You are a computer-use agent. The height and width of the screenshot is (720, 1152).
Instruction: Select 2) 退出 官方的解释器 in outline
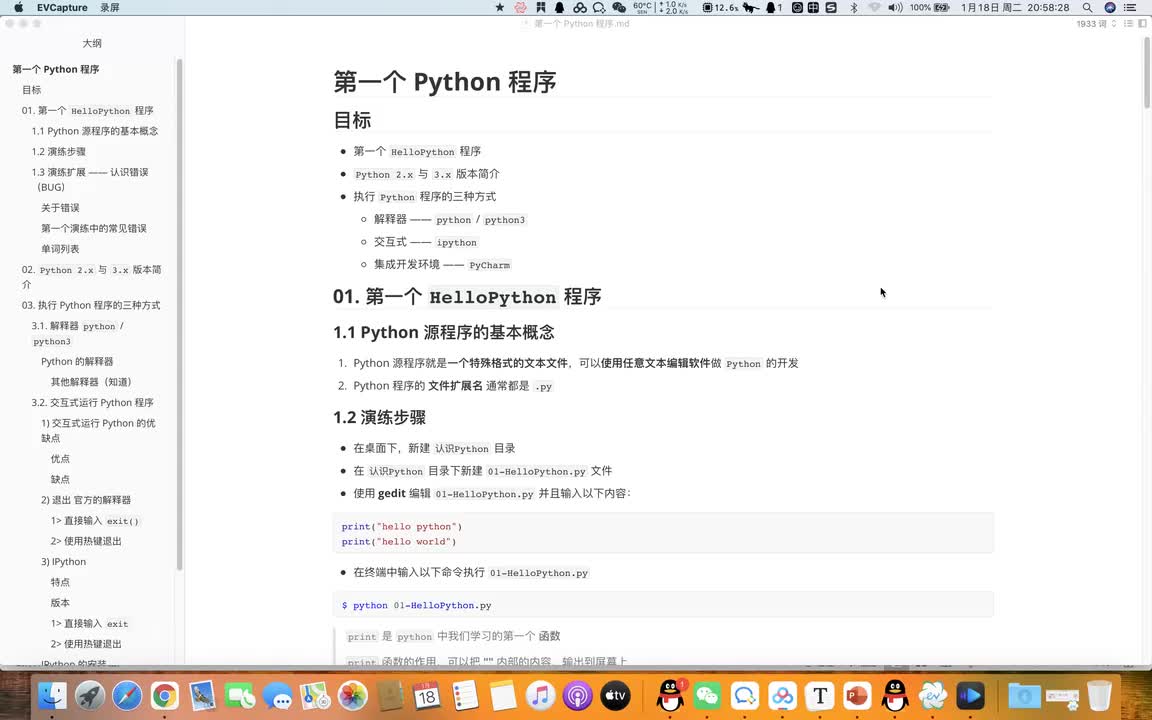coord(86,500)
